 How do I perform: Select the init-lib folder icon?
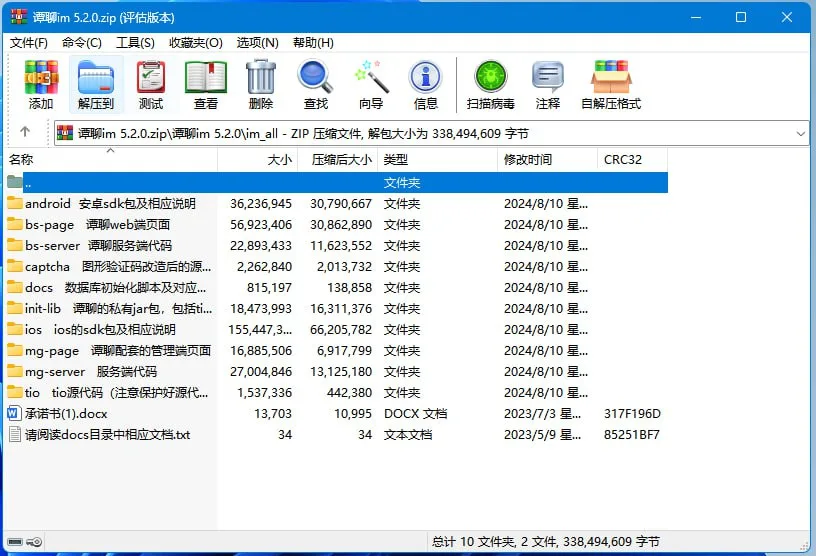point(15,308)
